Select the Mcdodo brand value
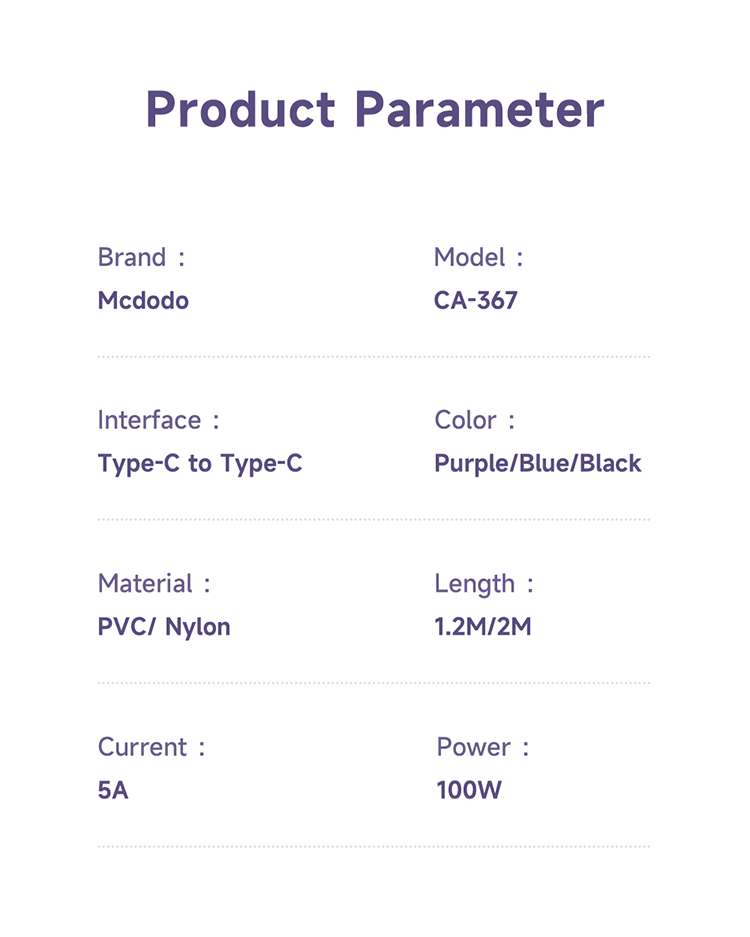 [143, 301]
